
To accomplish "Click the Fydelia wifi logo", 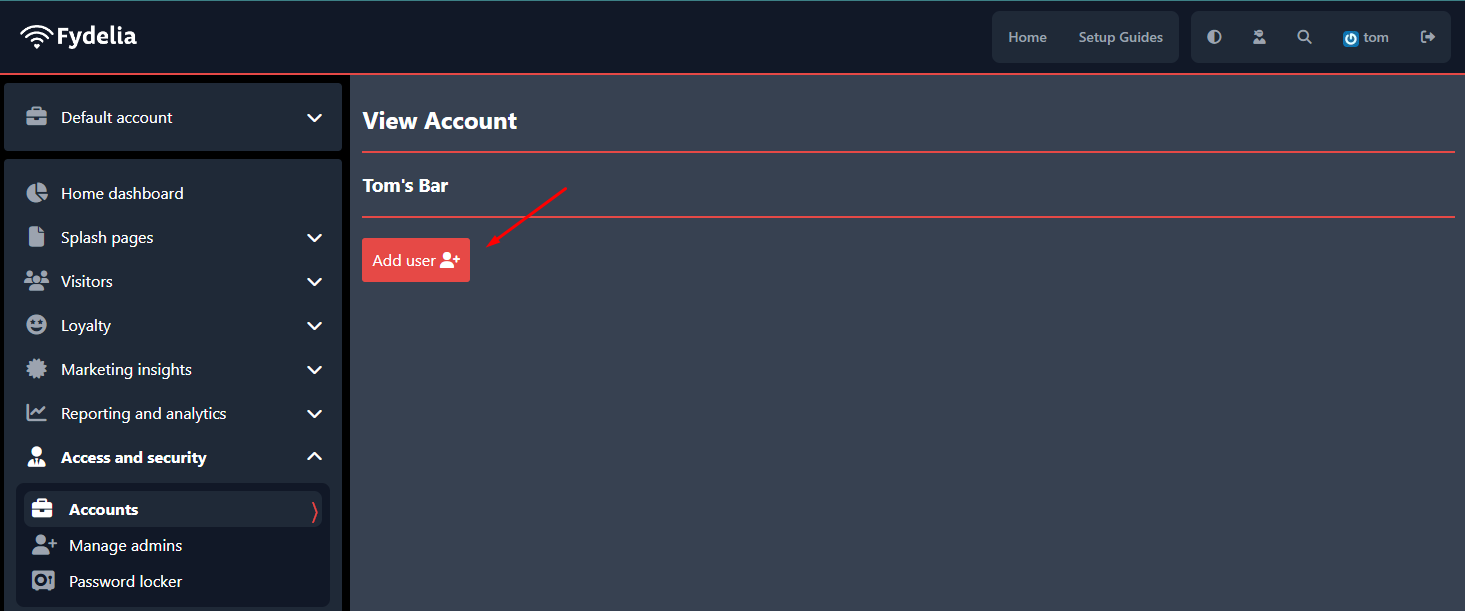I will (x=78, y=37).
